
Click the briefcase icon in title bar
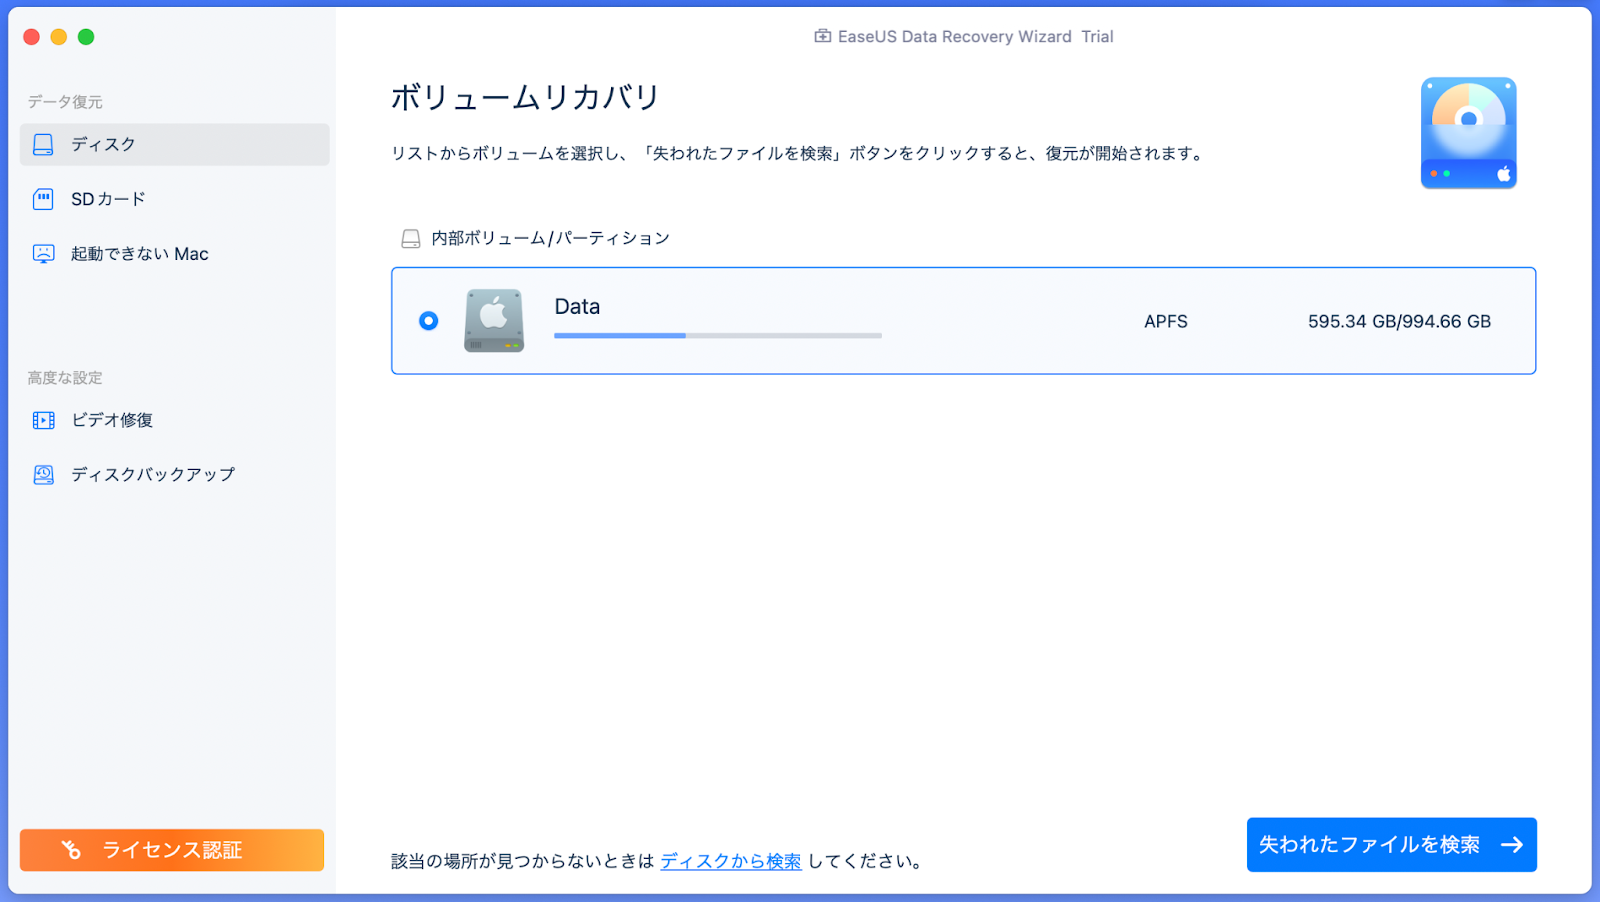point(822,36)
